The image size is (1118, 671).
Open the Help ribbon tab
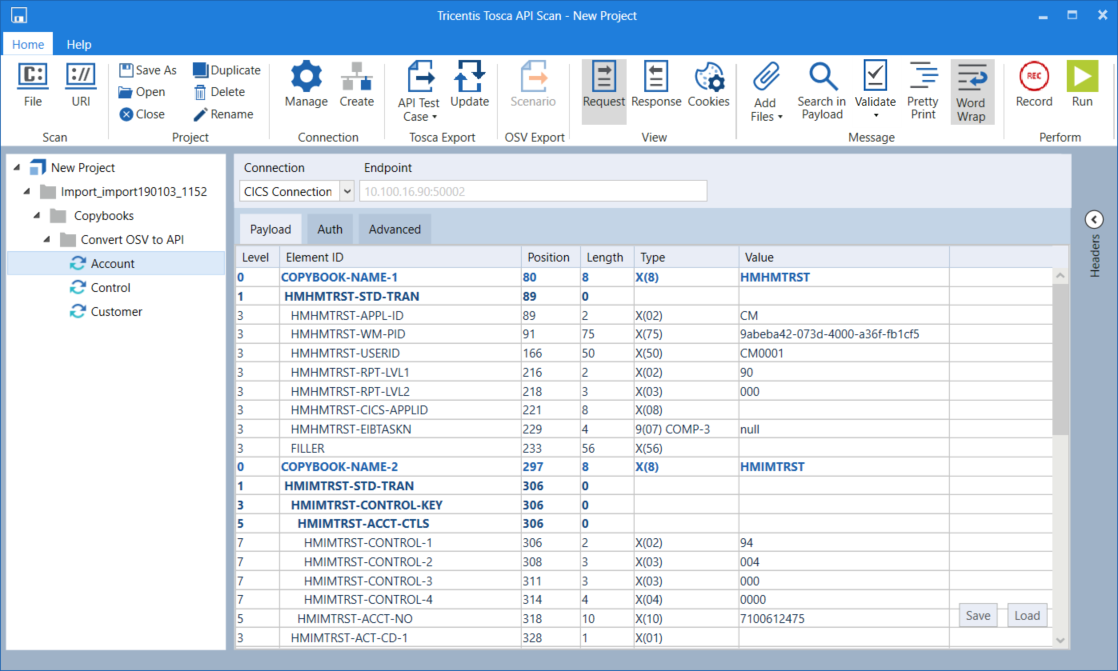tap(79, 44)
